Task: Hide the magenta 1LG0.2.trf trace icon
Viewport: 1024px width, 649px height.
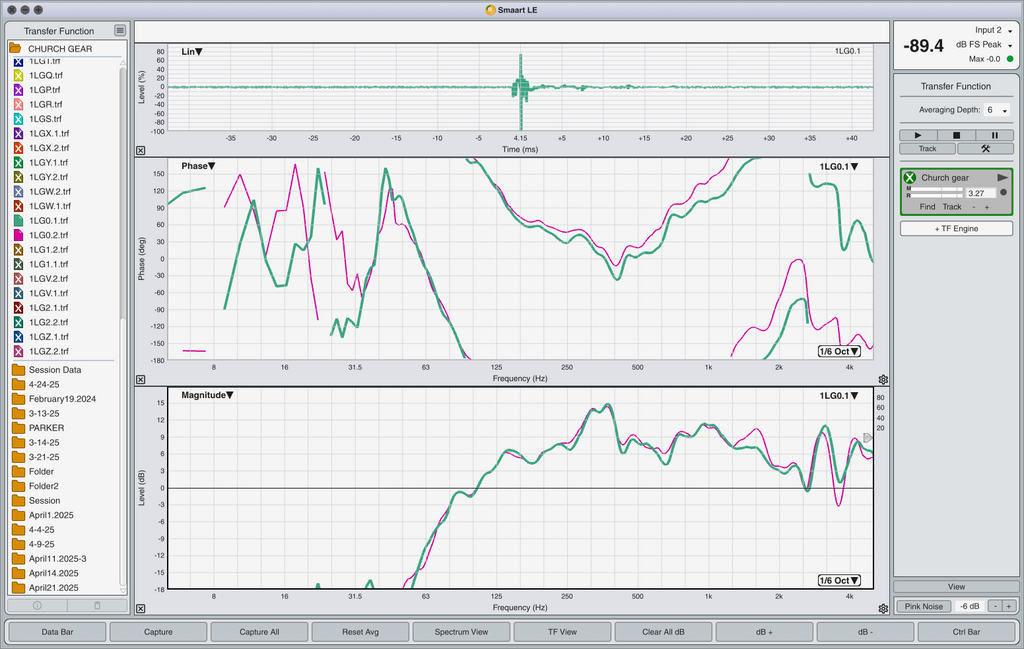Action: coord(18,235)
